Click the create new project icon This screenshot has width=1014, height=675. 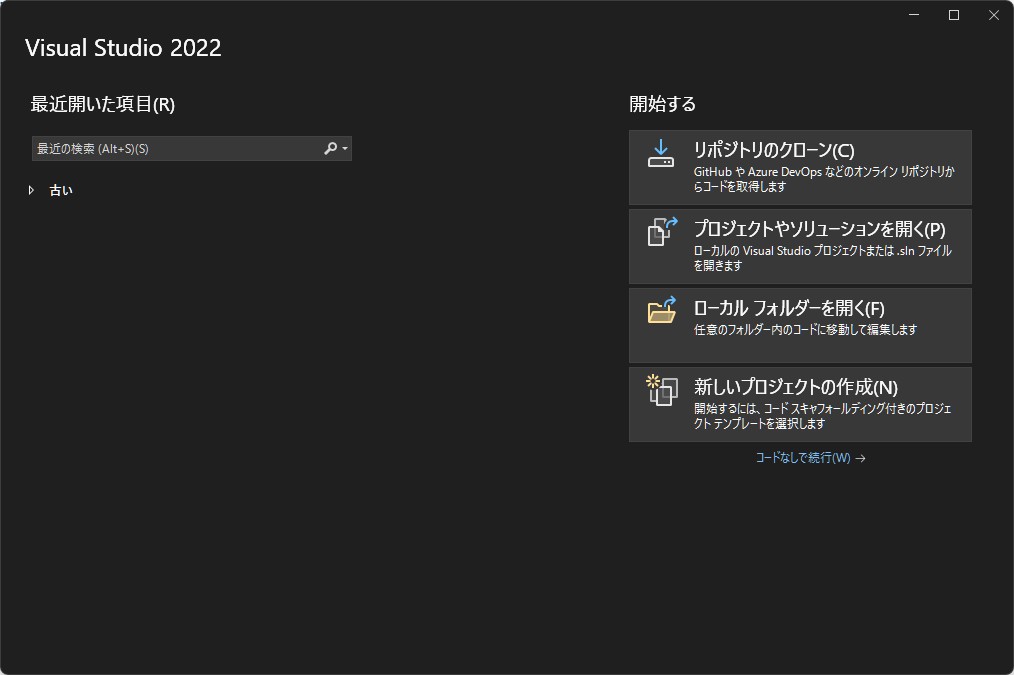click(662, 390)
